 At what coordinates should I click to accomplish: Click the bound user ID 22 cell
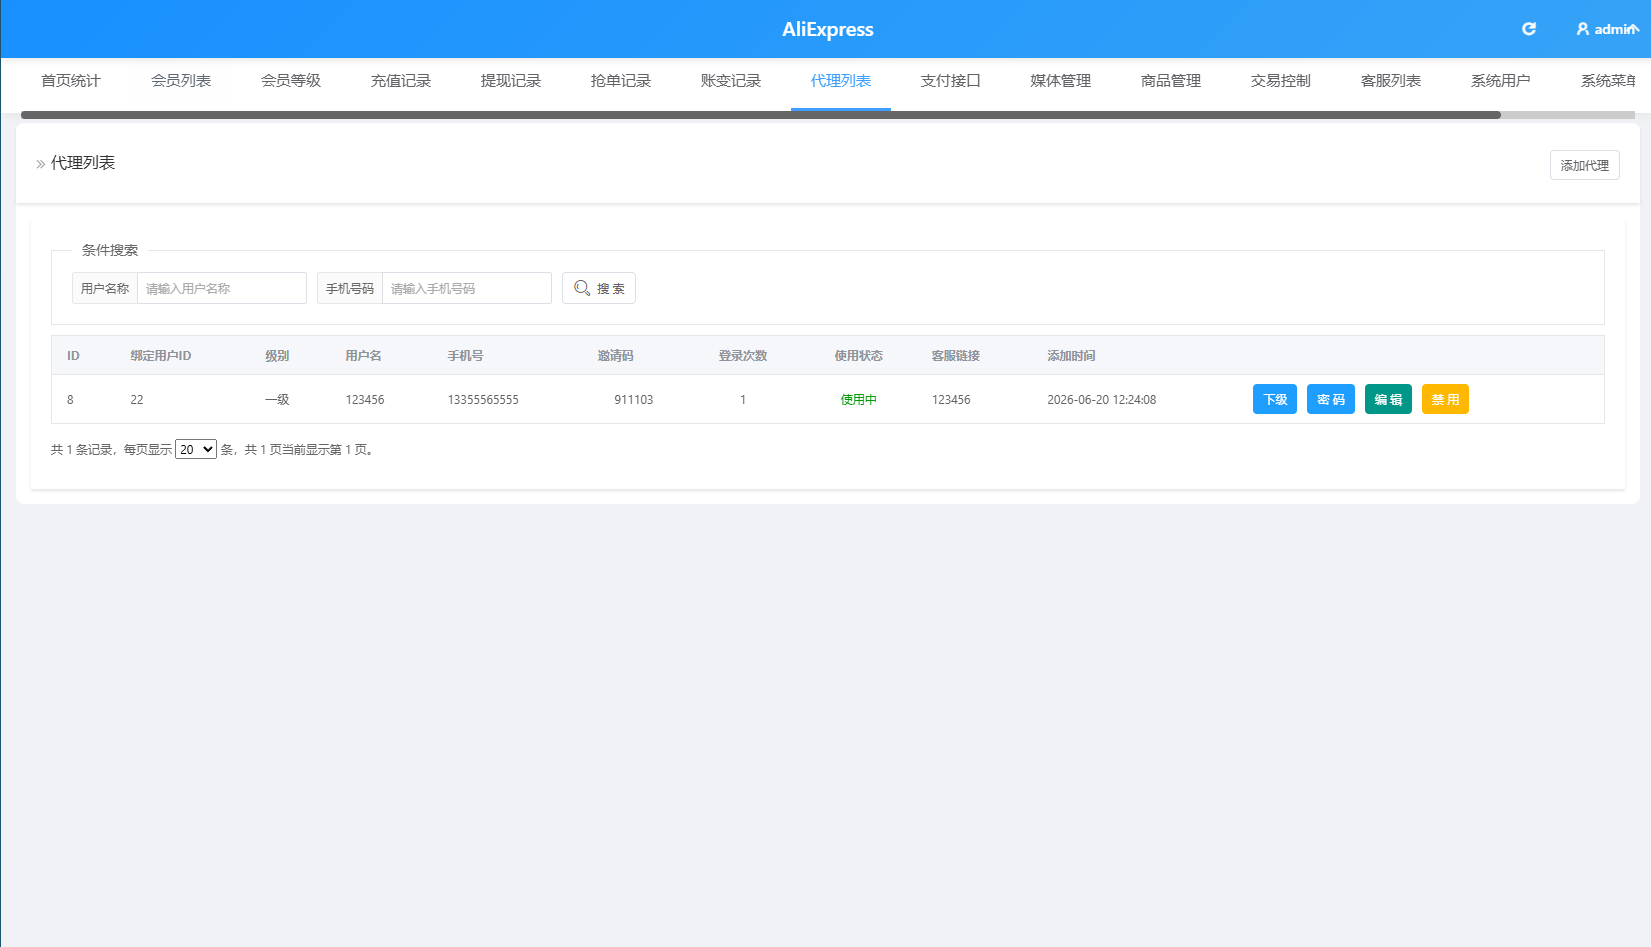[x=137, y=400]
